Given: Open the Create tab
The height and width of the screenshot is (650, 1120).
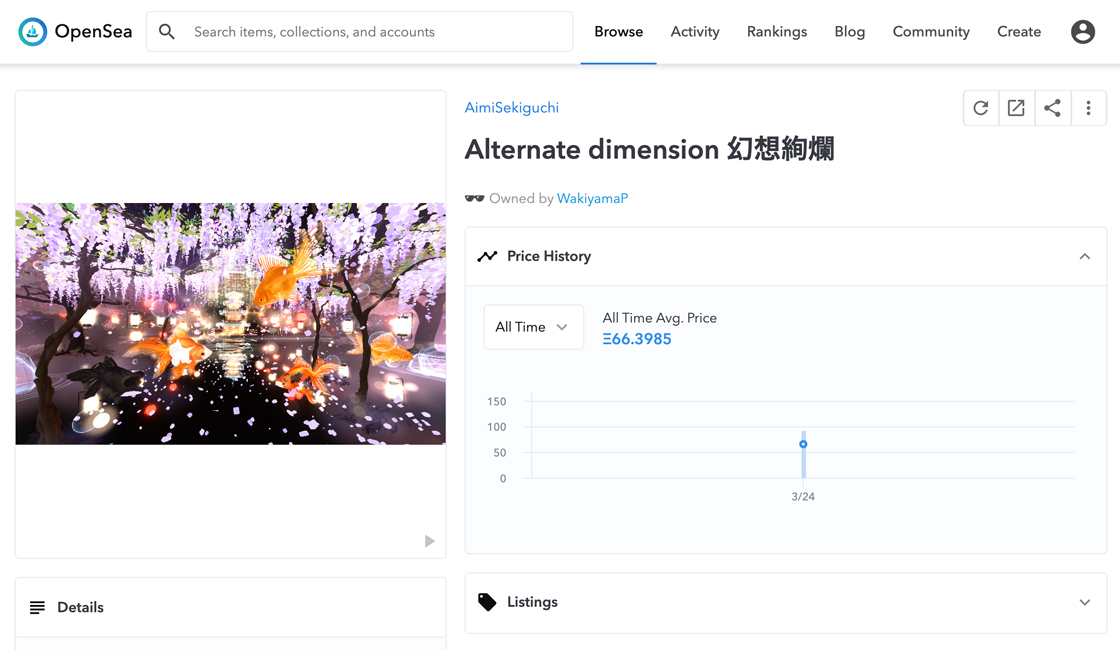Looking at the screenshot, I should [1019, 31].
